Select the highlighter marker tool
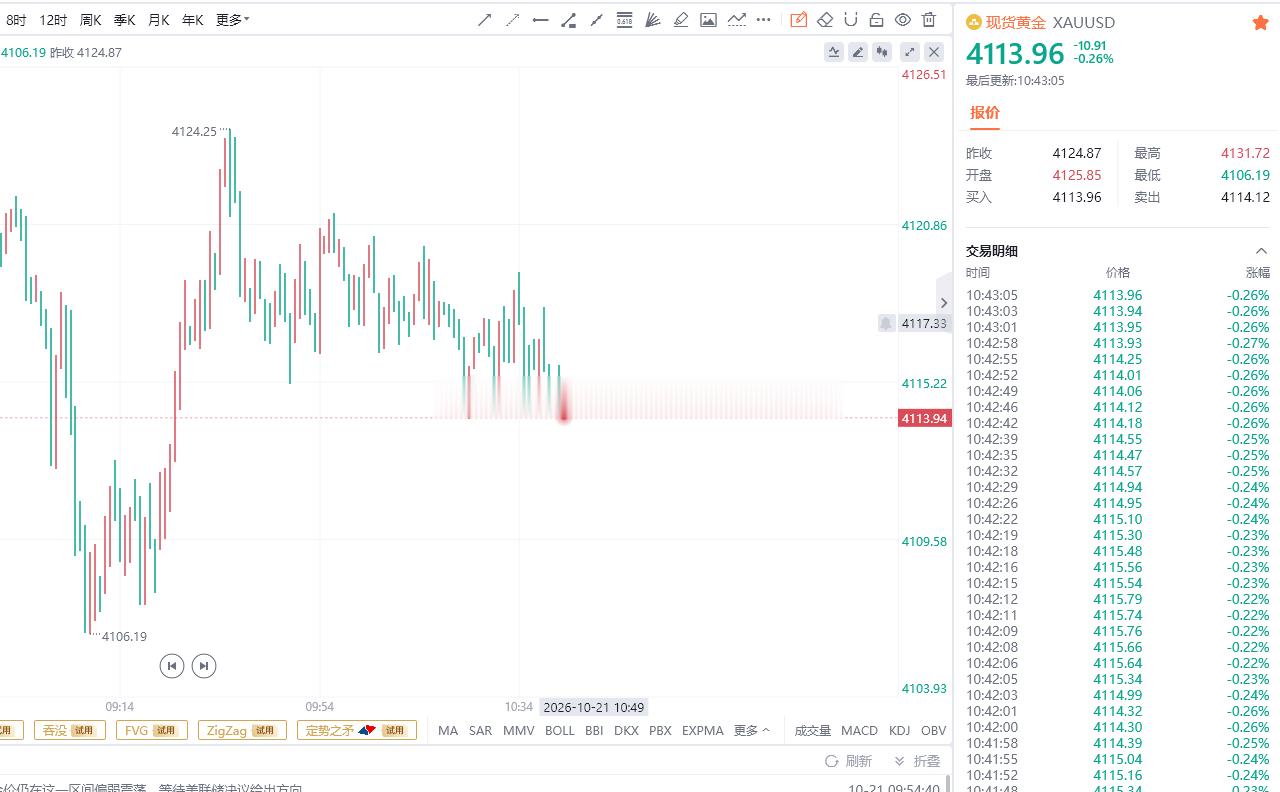The image size is (1280, 792). click(681, 20)
